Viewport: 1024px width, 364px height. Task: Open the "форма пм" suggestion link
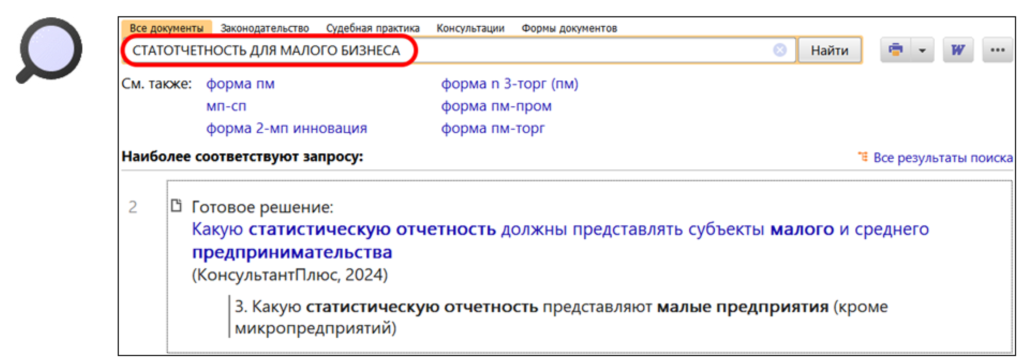240,84
